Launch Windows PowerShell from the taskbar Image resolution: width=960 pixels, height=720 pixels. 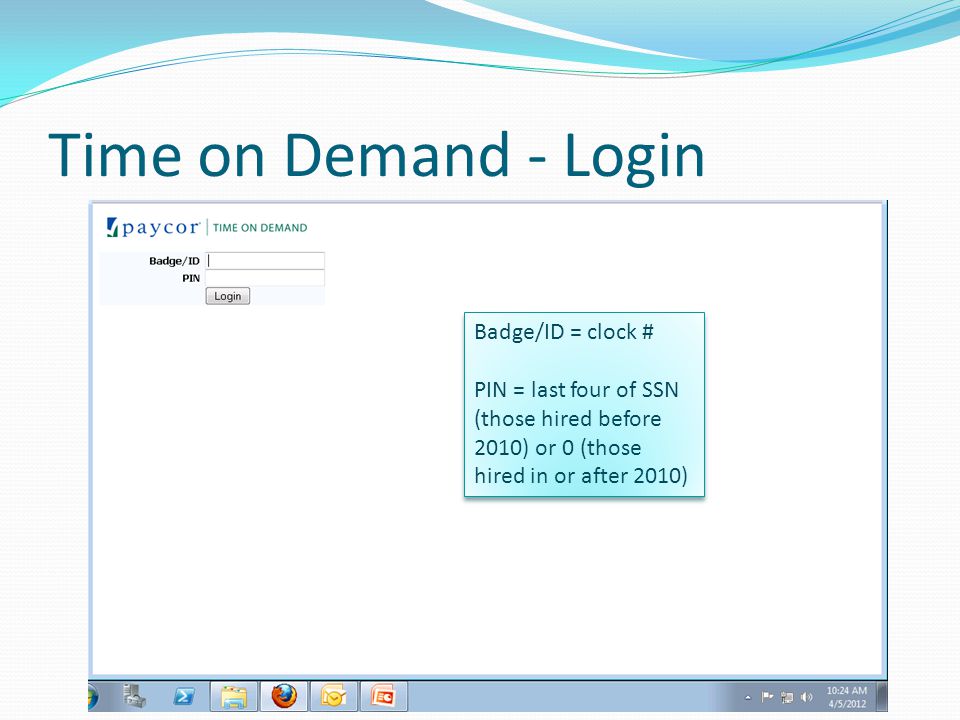[x=183, y=697]
